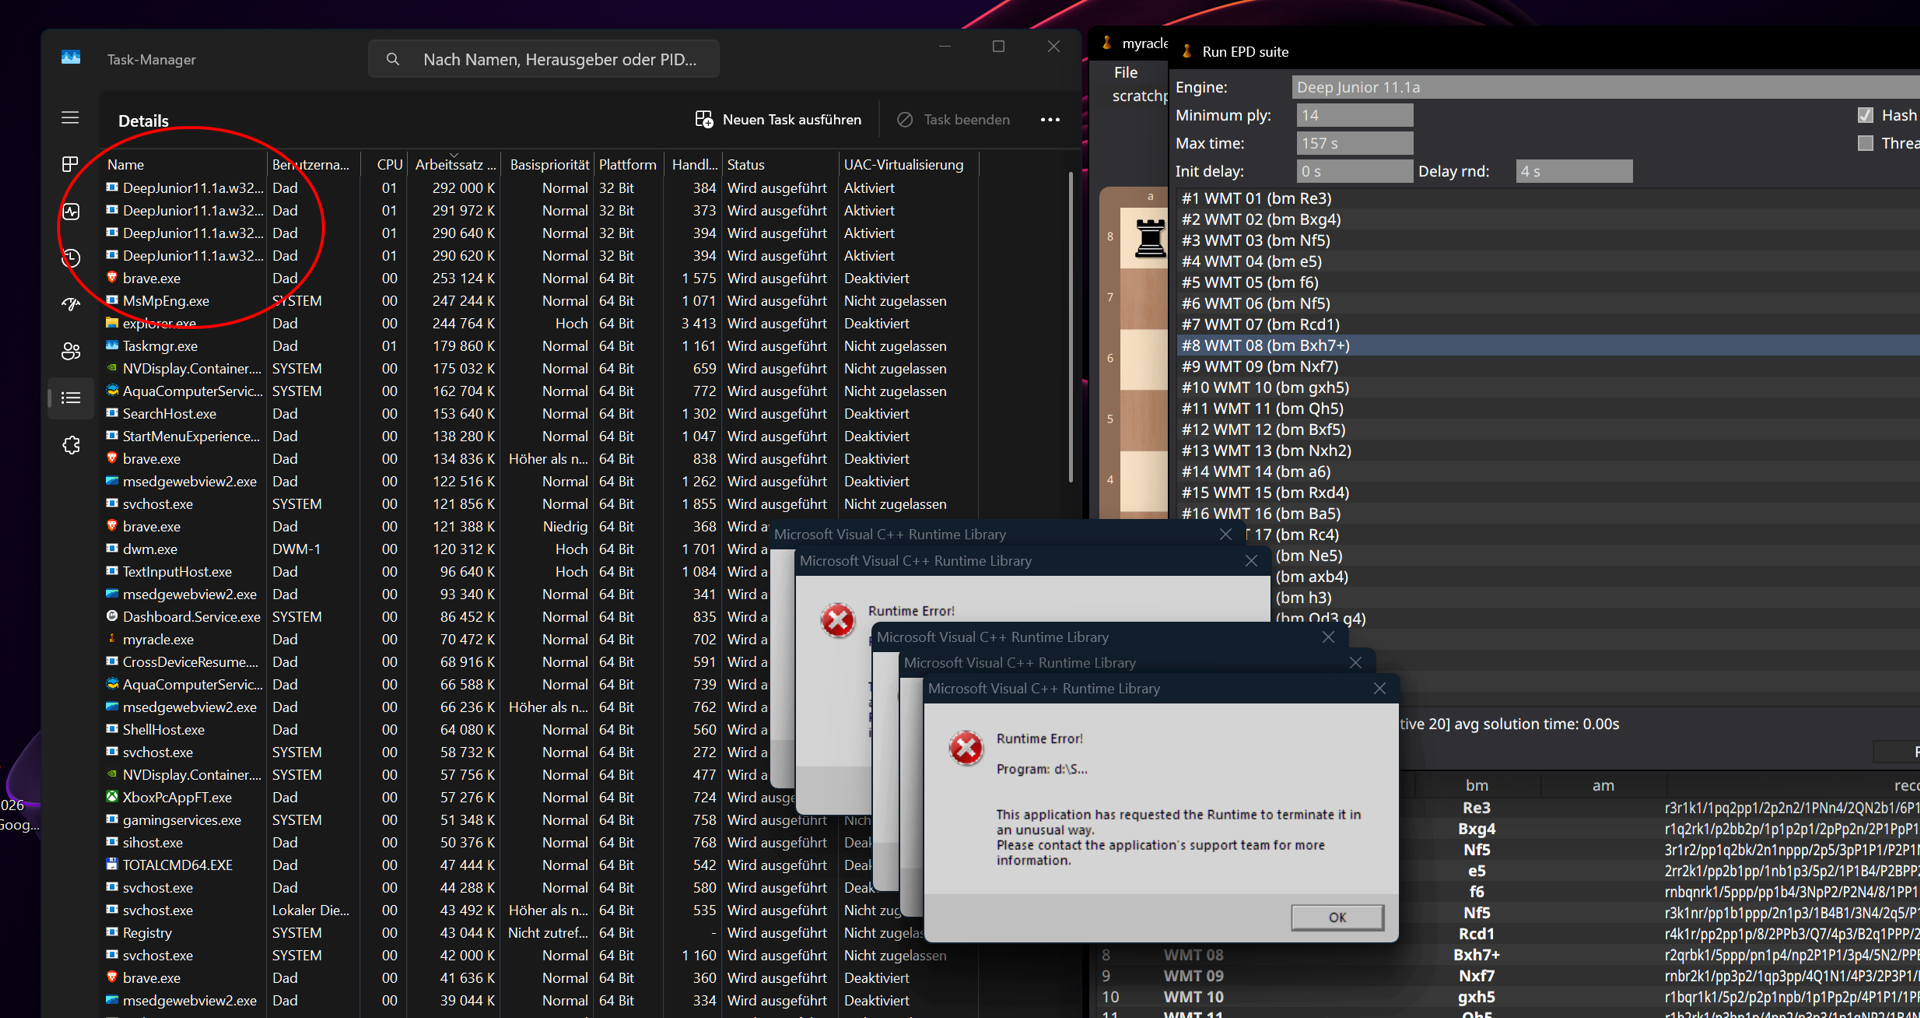Click OK in the front Runtime Error dialog

tap(1337, 917)
